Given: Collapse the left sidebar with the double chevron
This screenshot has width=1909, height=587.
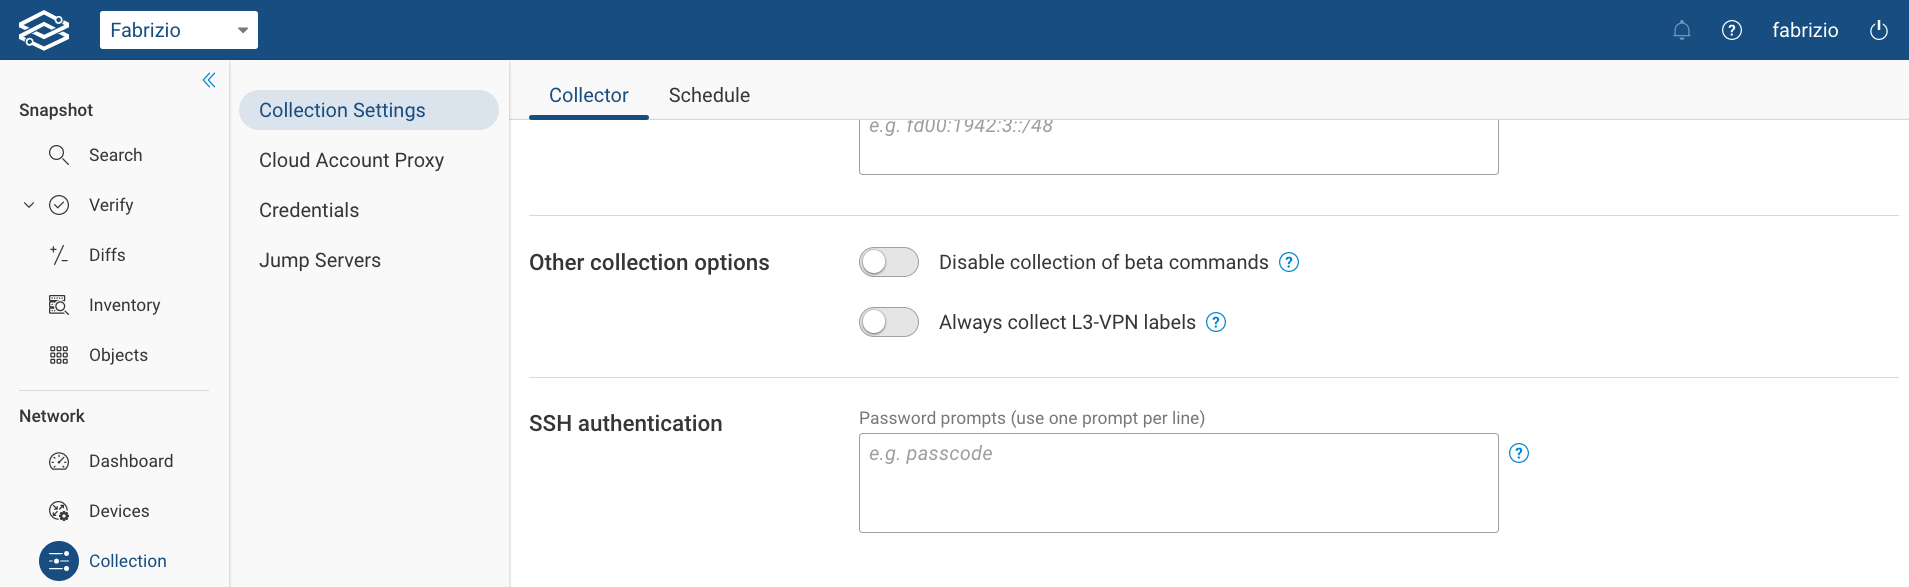Looking at the screenshot, I should point(209,80).
